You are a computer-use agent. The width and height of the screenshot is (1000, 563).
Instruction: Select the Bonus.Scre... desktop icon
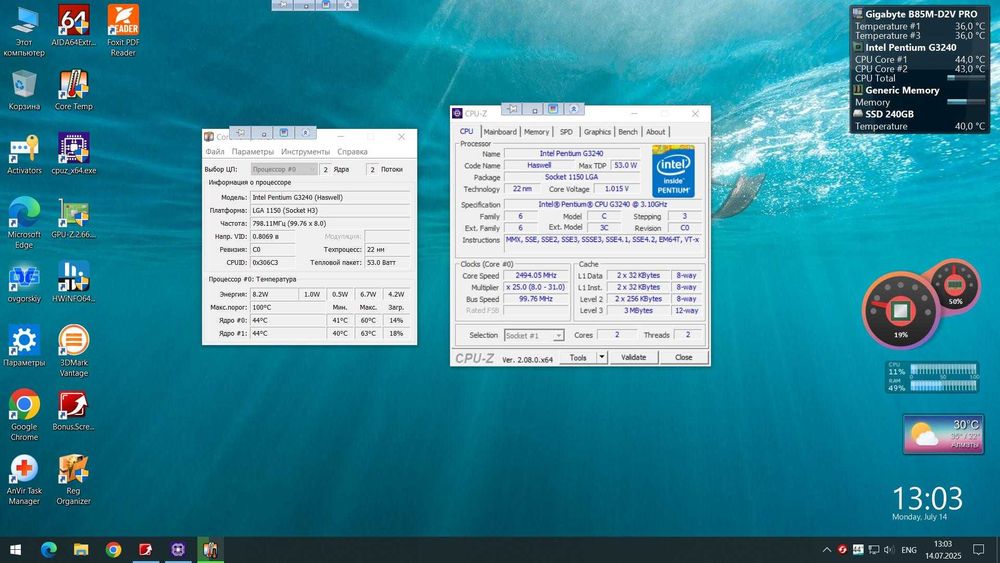coord(73,411)
